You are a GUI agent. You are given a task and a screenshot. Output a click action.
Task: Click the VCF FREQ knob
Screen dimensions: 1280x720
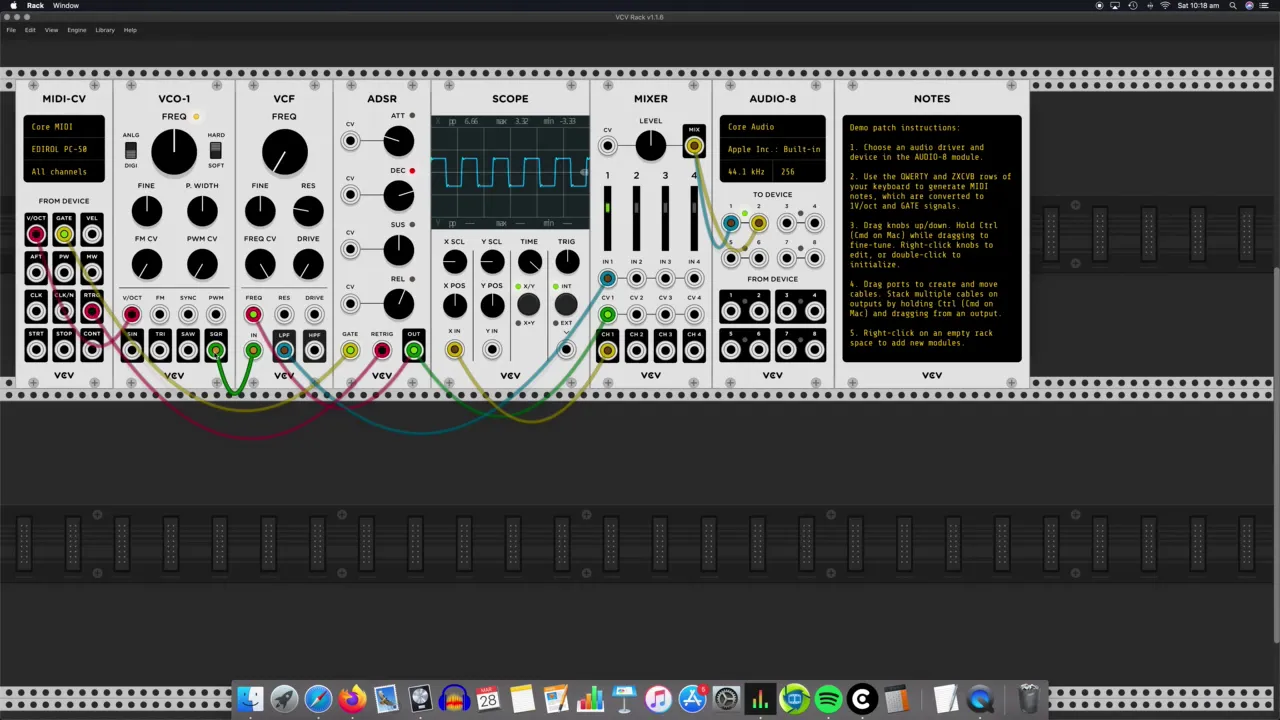pos(284,153)
